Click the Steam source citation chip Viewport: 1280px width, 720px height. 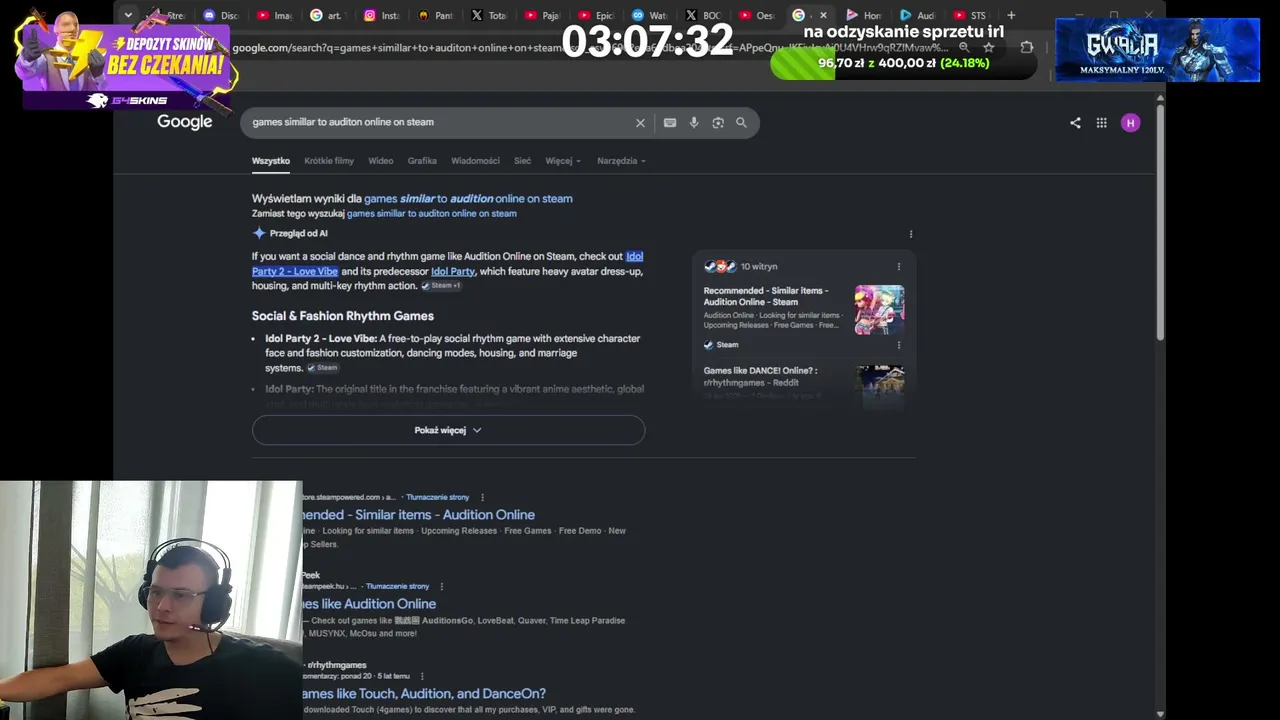click(322, 368)
